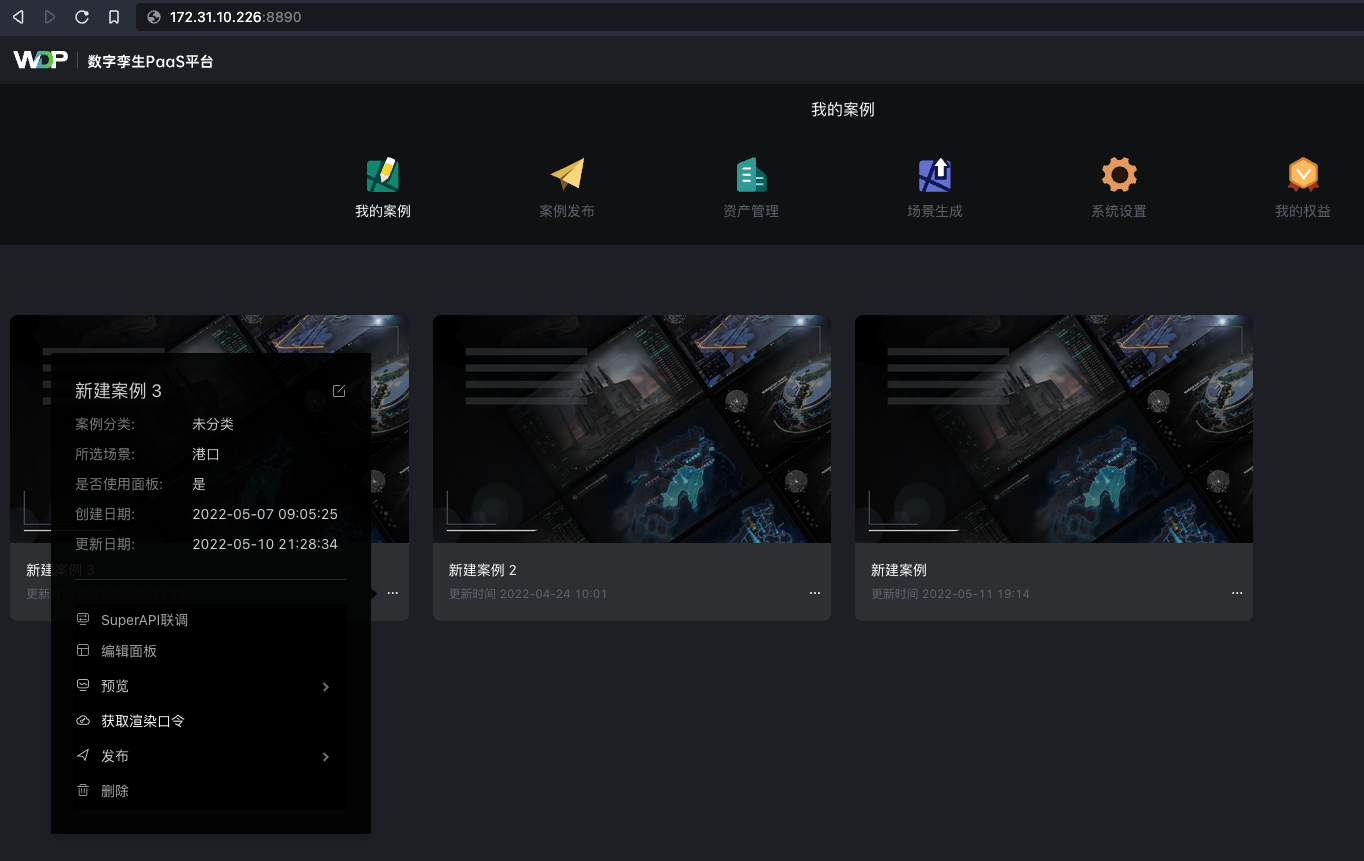1364x861 pixels.
Task: Reload the page with browser refresh button
Action: tap(82, 17)
